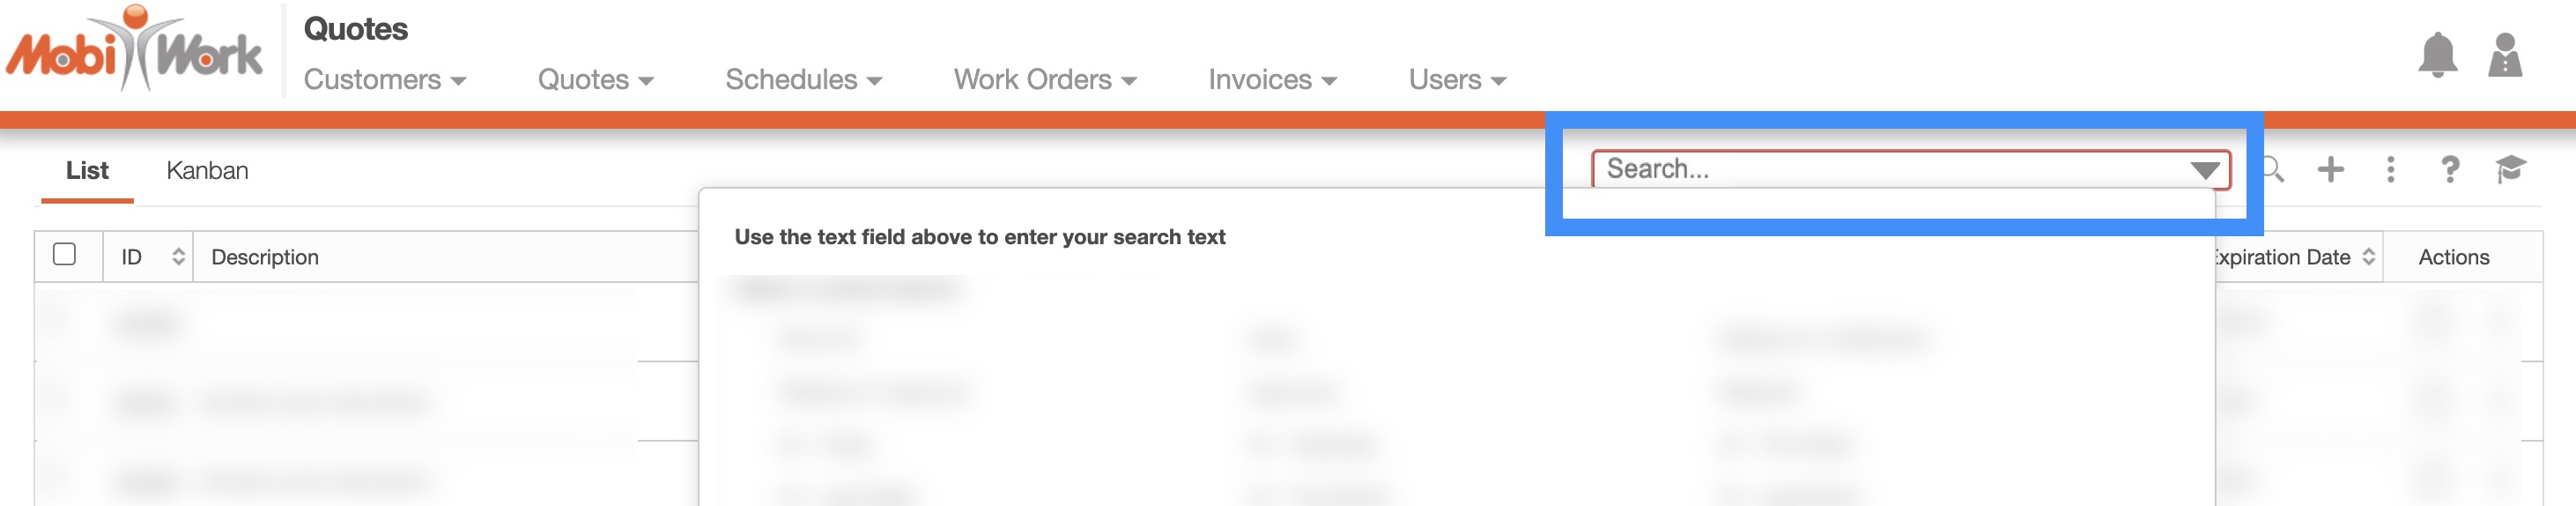Expand the Customers menu
The height and width of the screenshot is (506, 2576).
click(x=384, y=80)
